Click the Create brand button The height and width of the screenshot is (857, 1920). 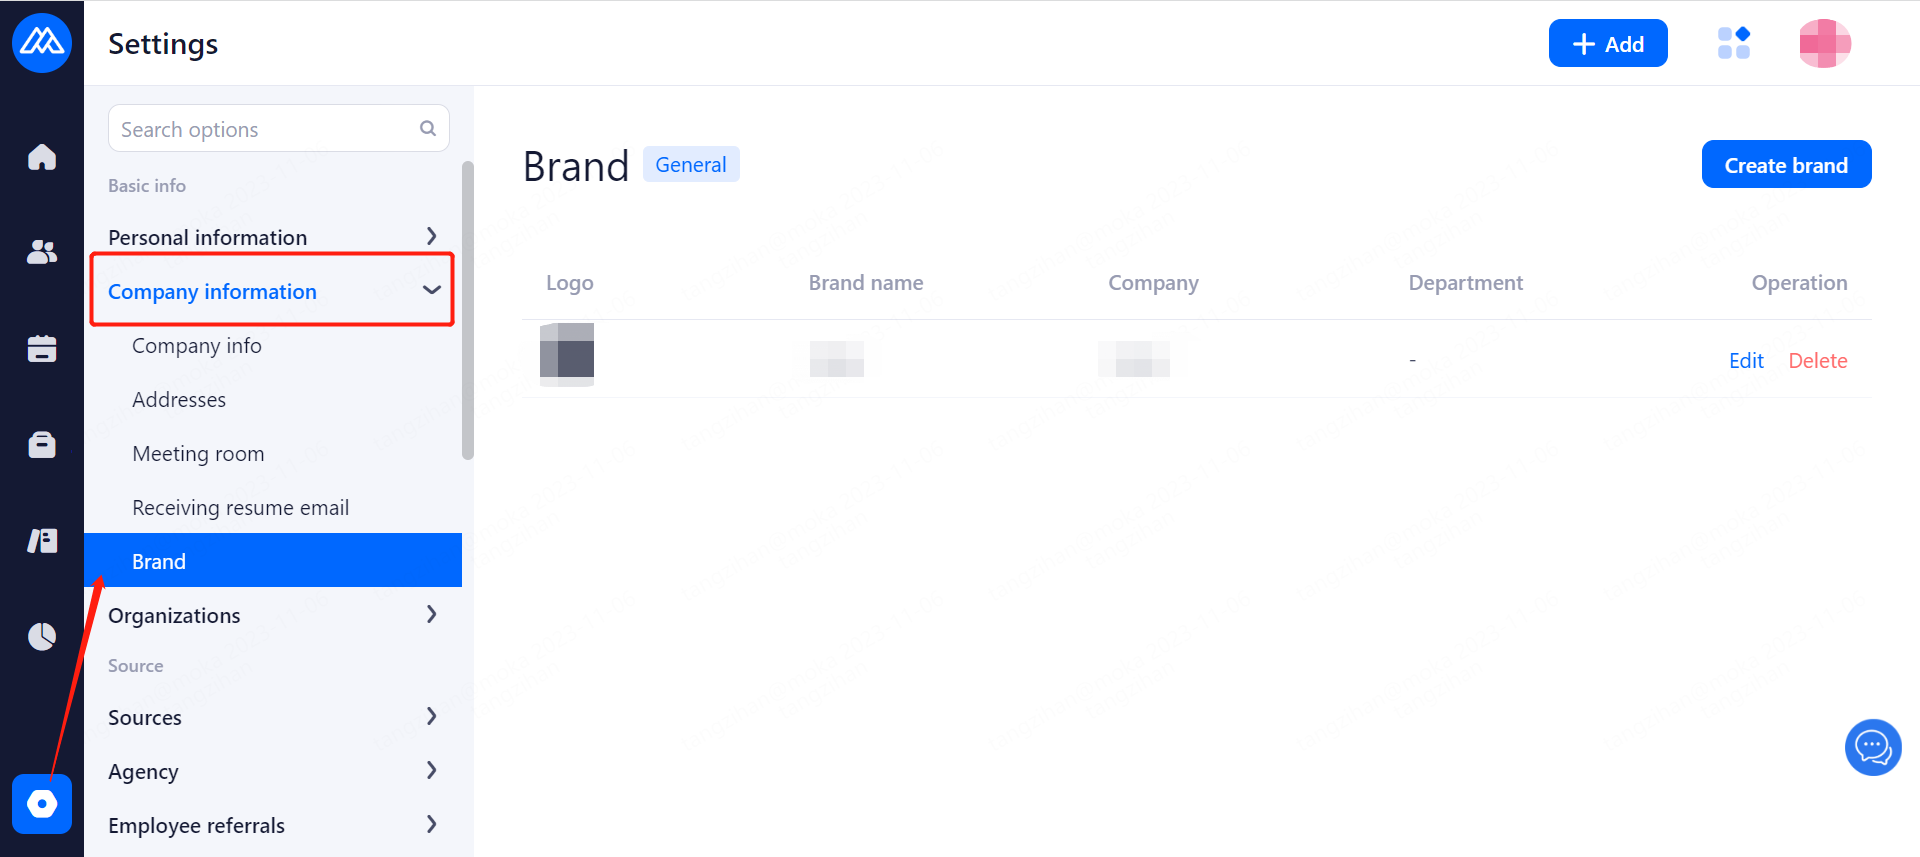pos(1786,165)
